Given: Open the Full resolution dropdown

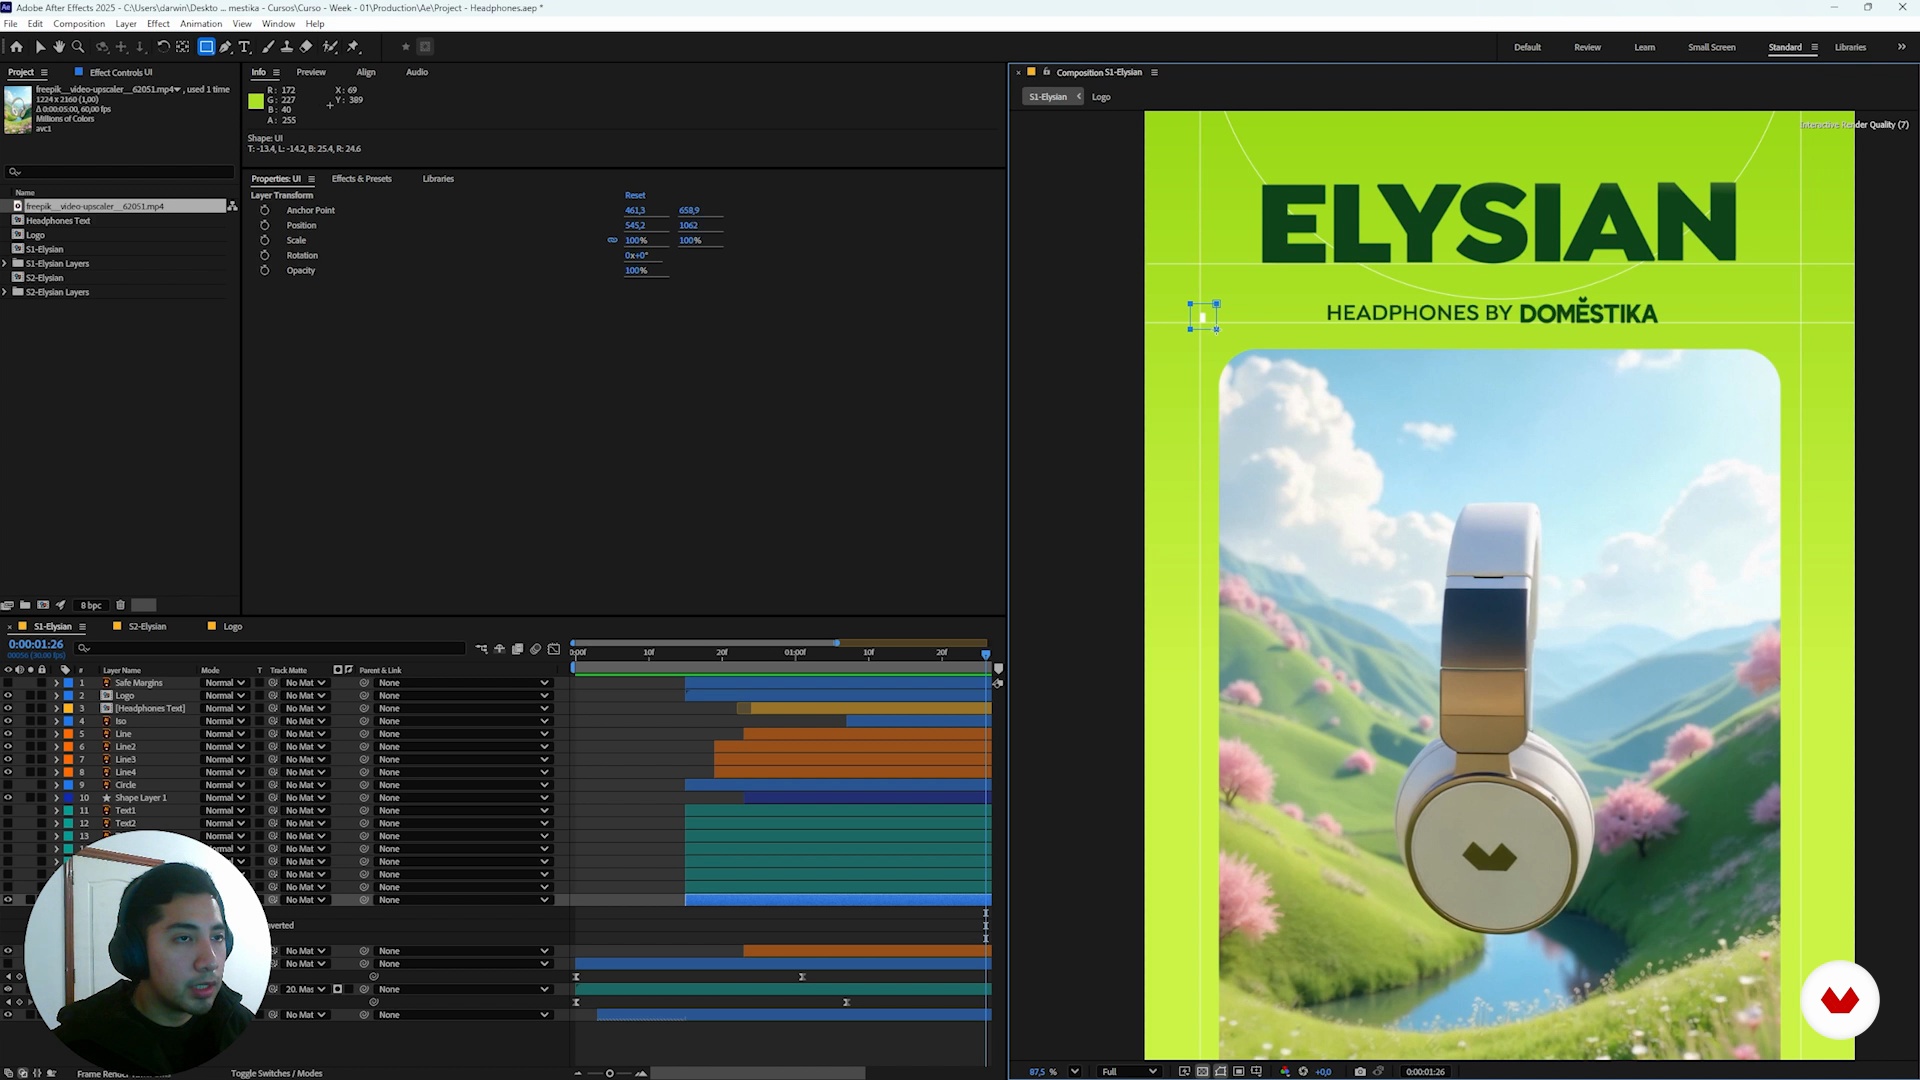Looking at the screenshot, I should point(1129,1071).
